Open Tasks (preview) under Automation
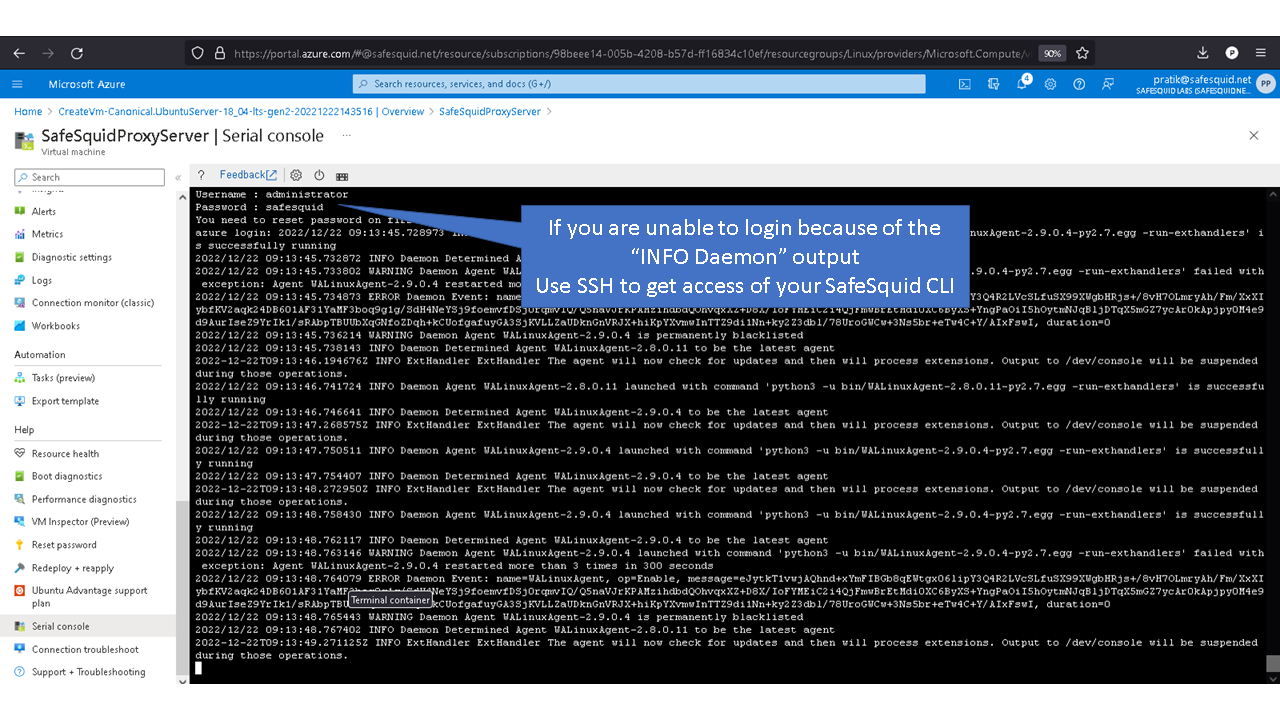Screen dimensions: 1280x720 [x=63, y=378]
